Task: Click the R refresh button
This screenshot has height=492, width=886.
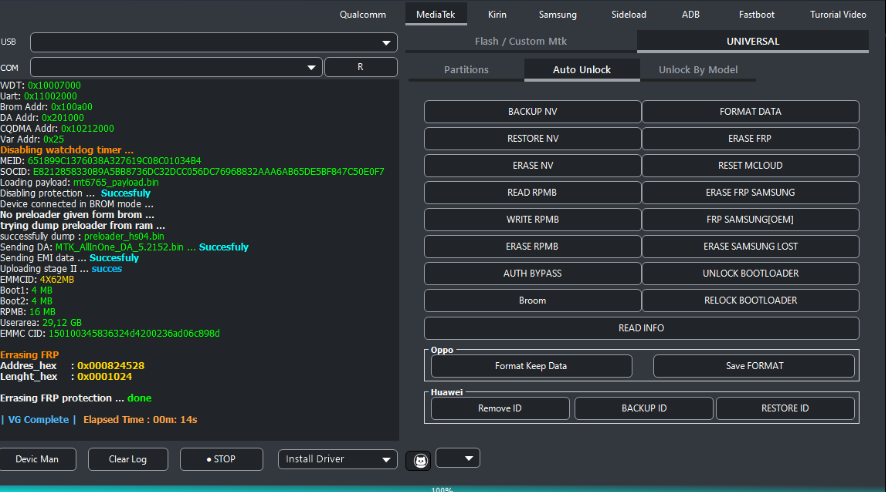Action: [x=361, y=67]
